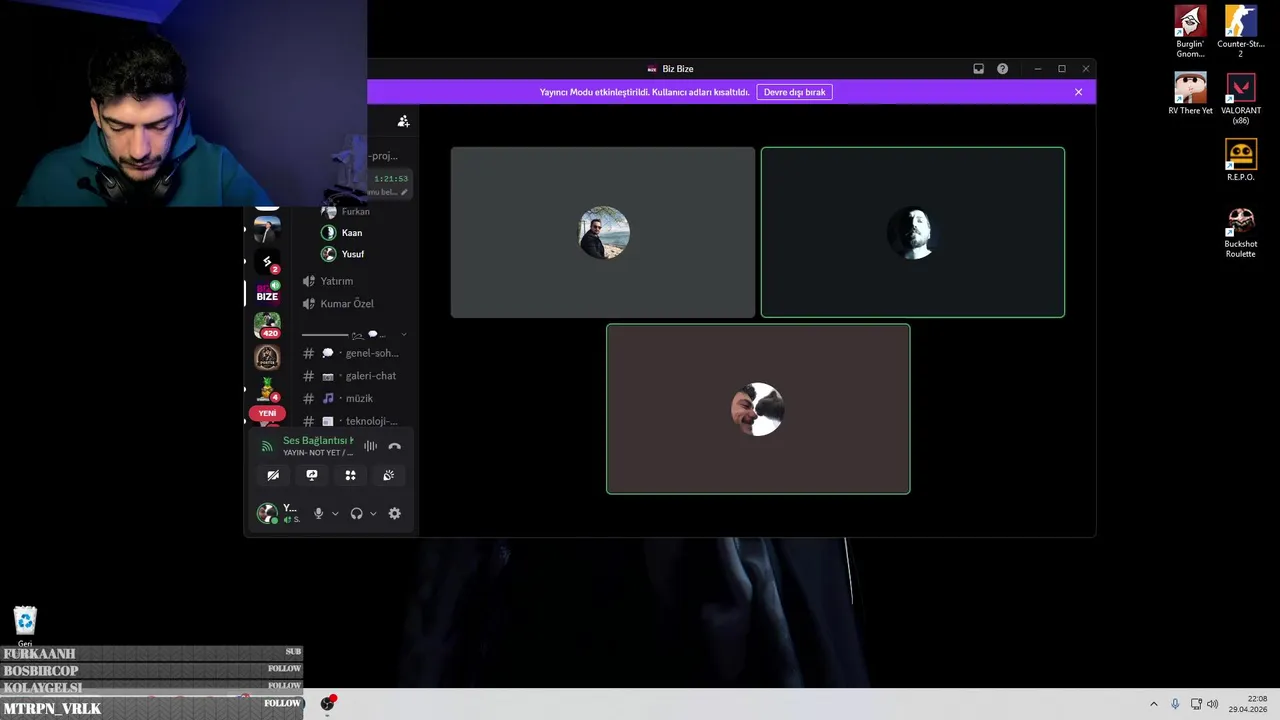
Task: Open Discord inbox icon in title bar
Action: (x=978, y=69)
